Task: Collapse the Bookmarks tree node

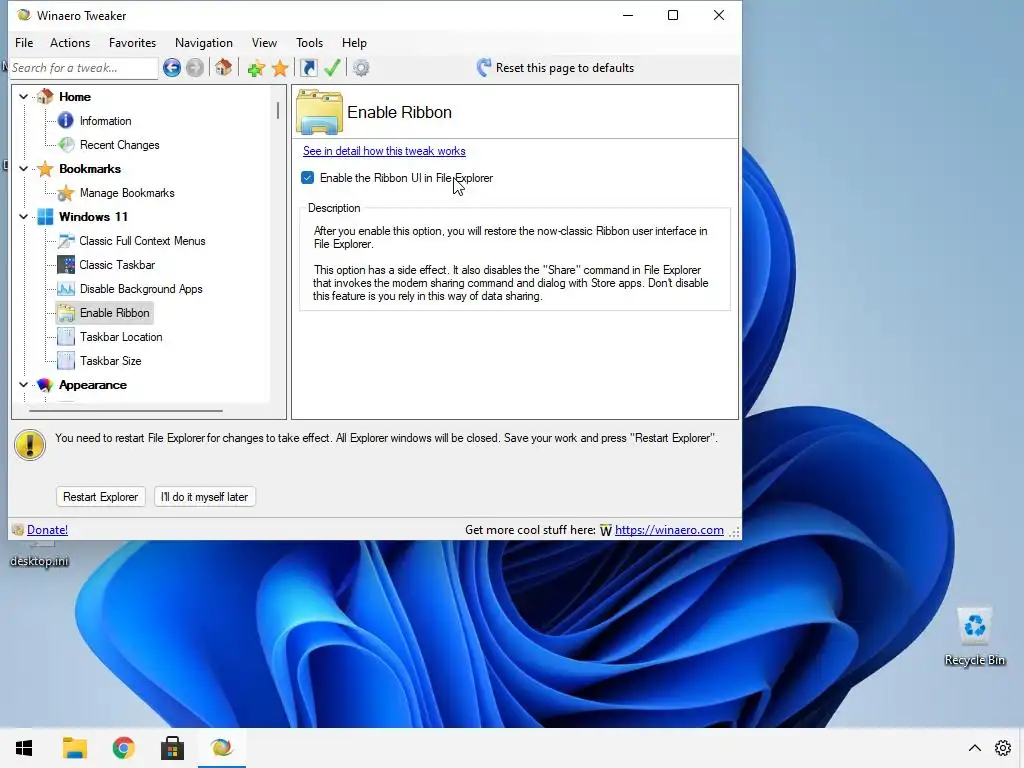Action: 24,168
